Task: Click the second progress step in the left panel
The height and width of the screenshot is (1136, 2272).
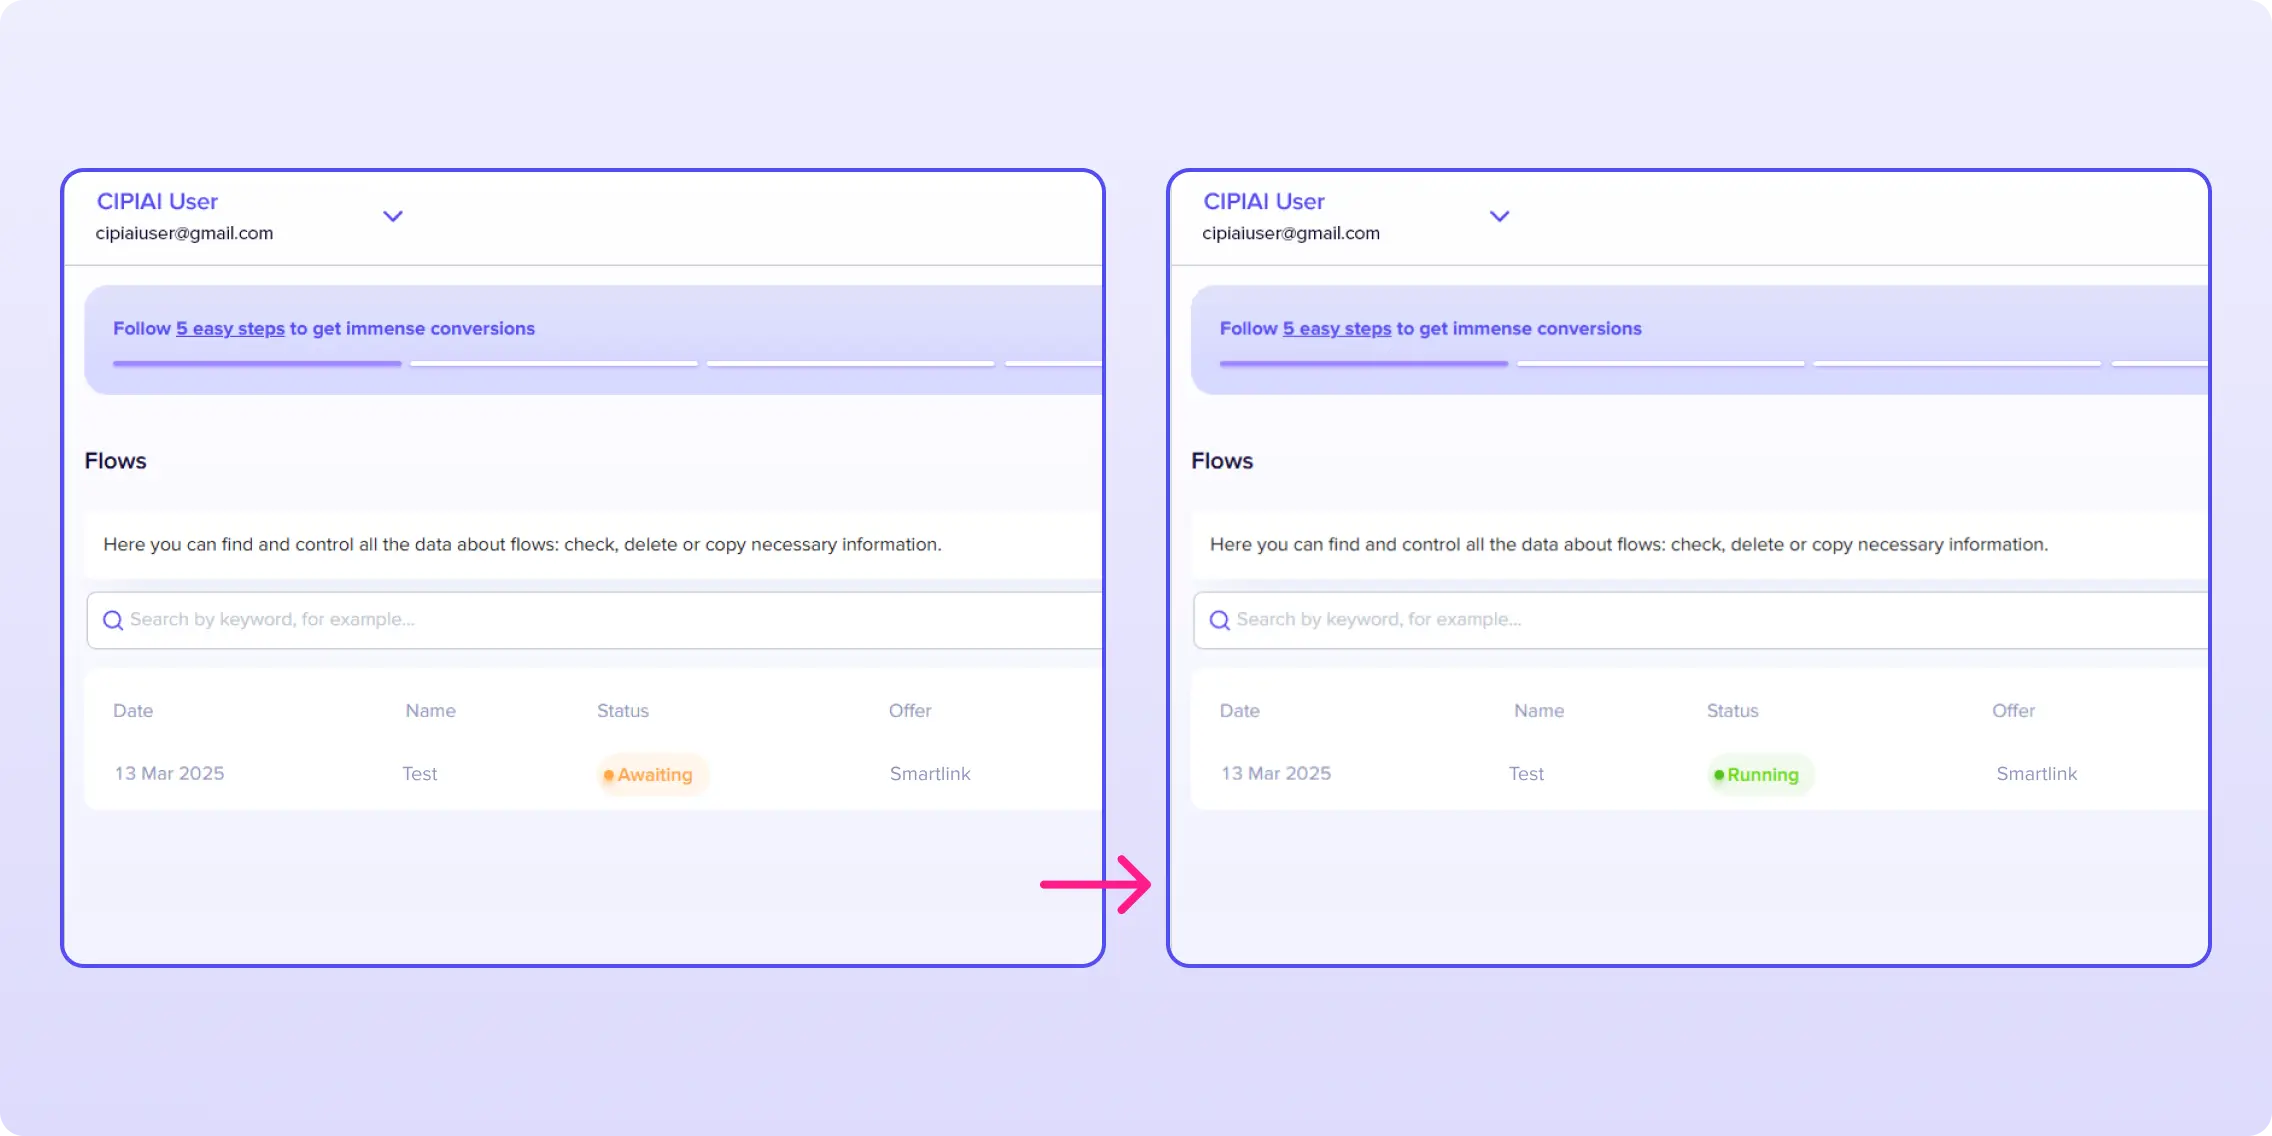Action: [x=554, y=363]
